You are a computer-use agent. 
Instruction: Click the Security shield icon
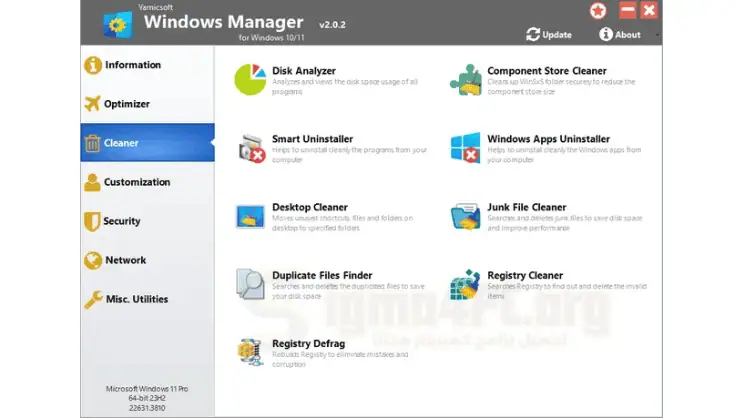[x=92, y=221]
